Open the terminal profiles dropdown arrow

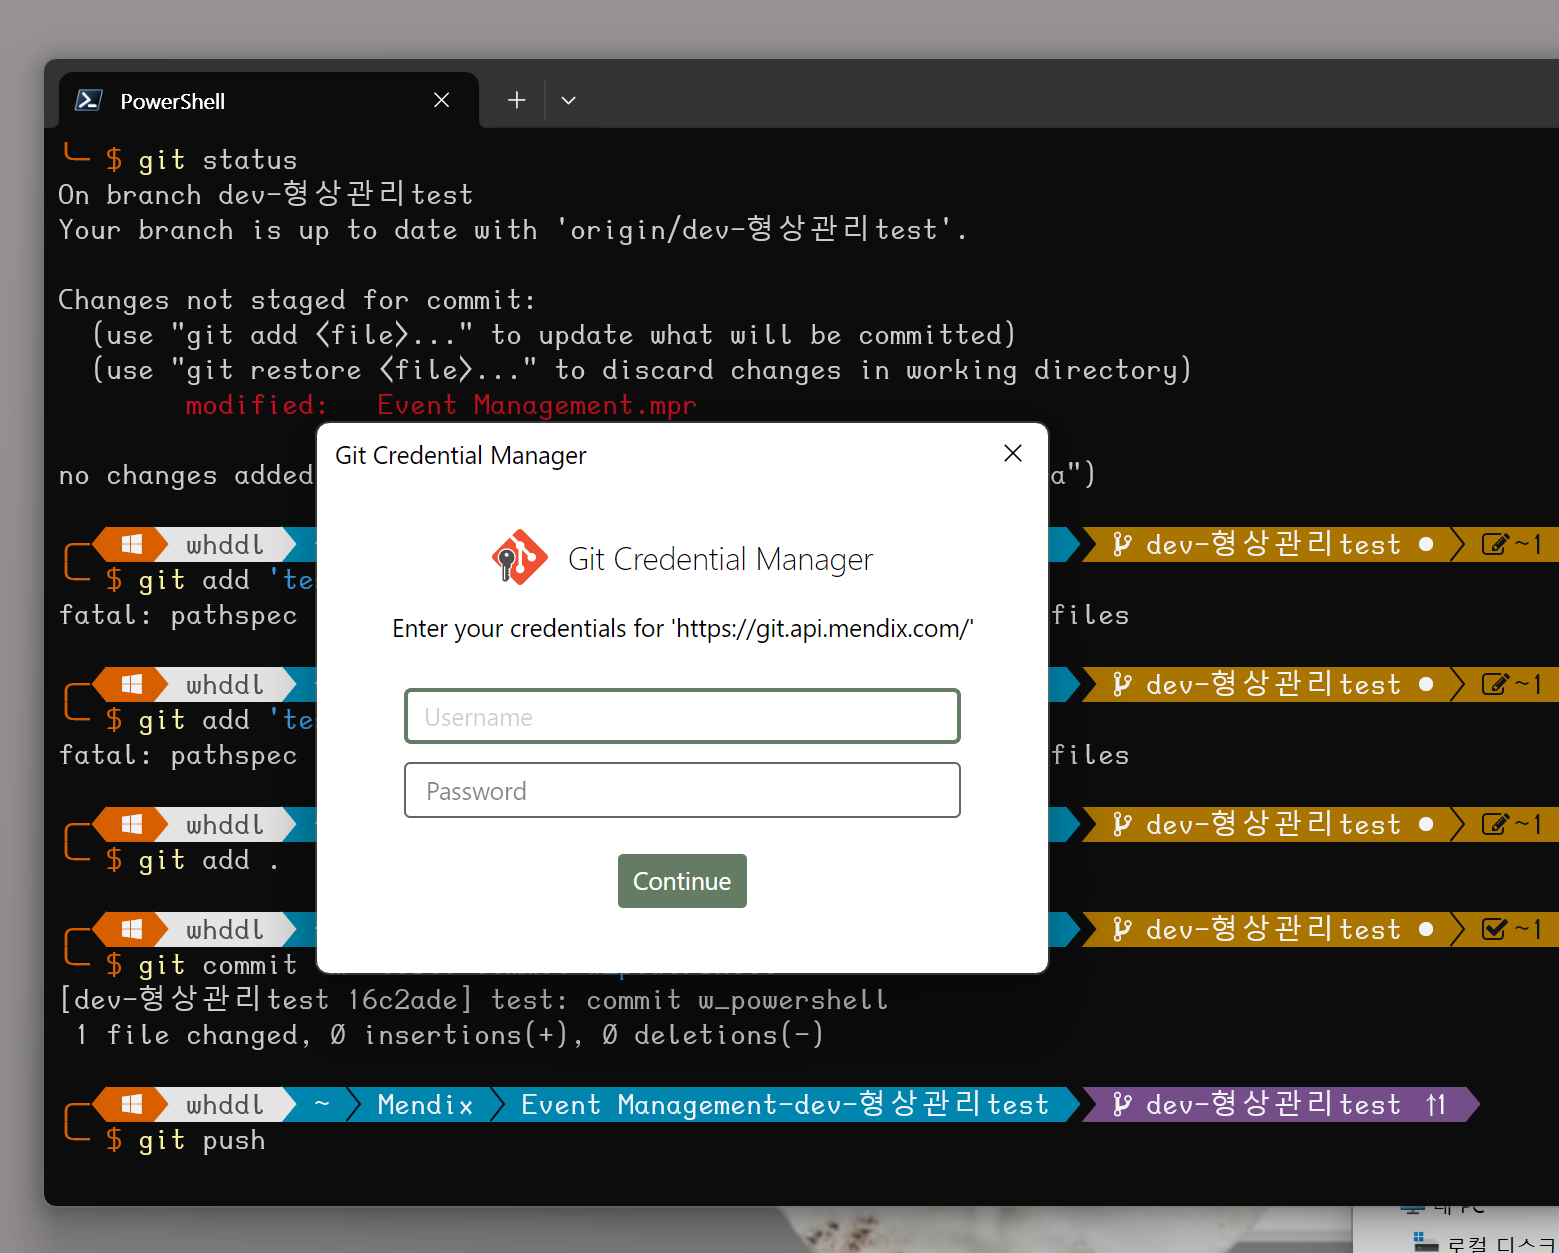pos(568,100)
